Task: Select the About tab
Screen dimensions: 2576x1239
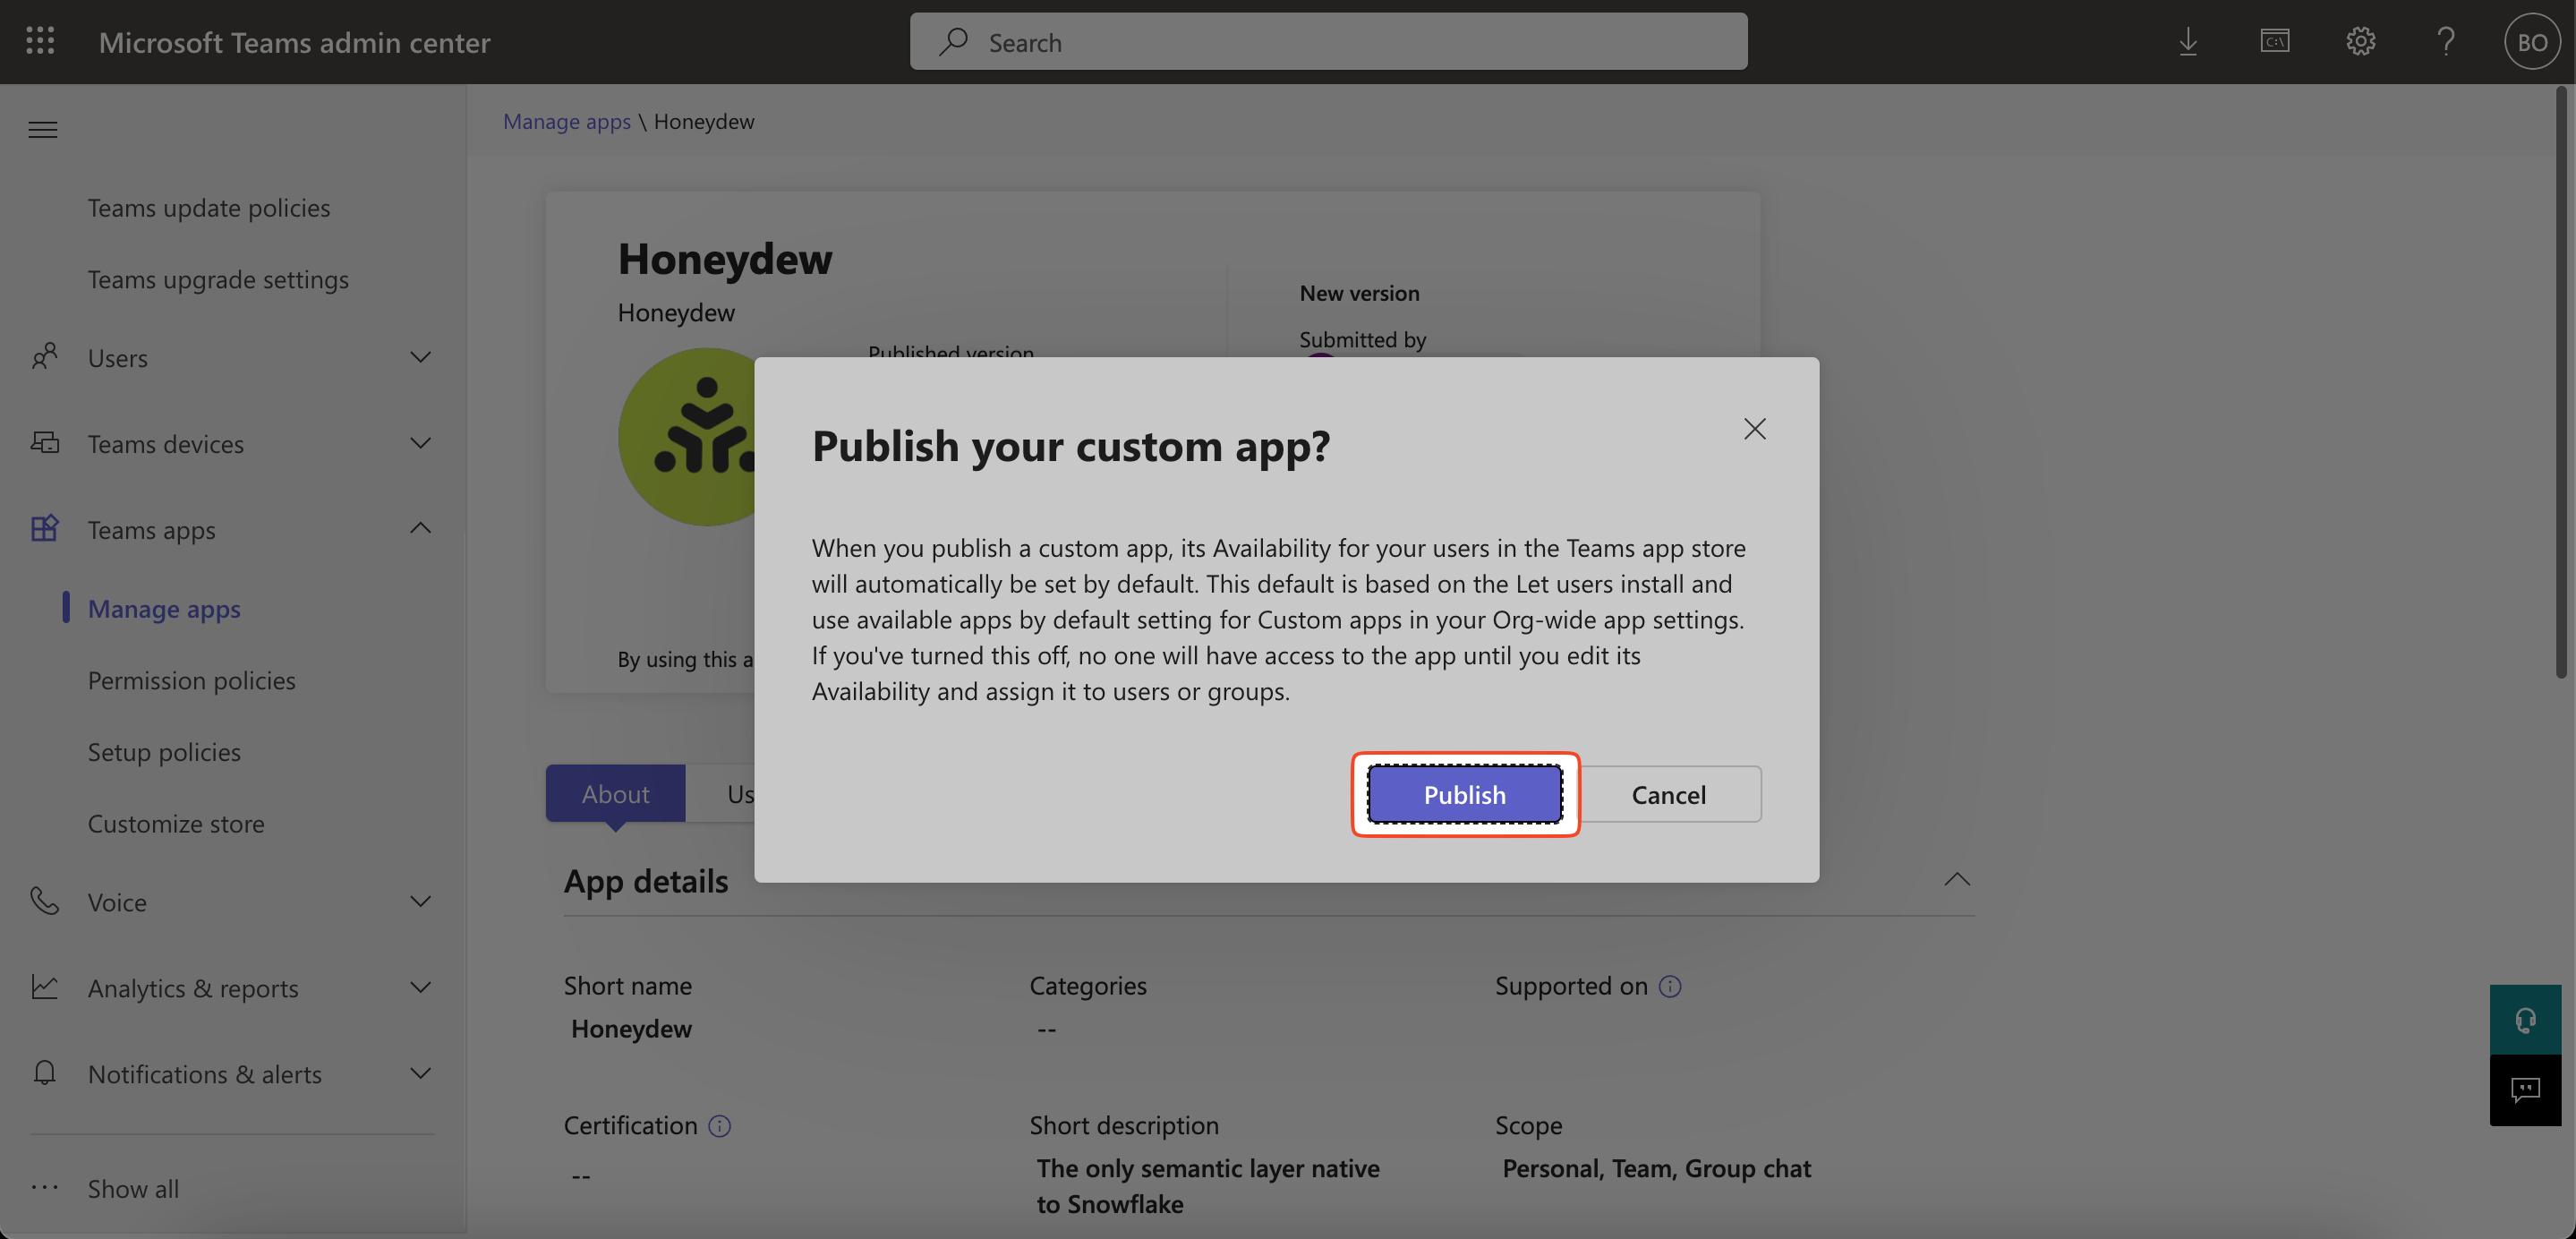Action: coord(615,794)
